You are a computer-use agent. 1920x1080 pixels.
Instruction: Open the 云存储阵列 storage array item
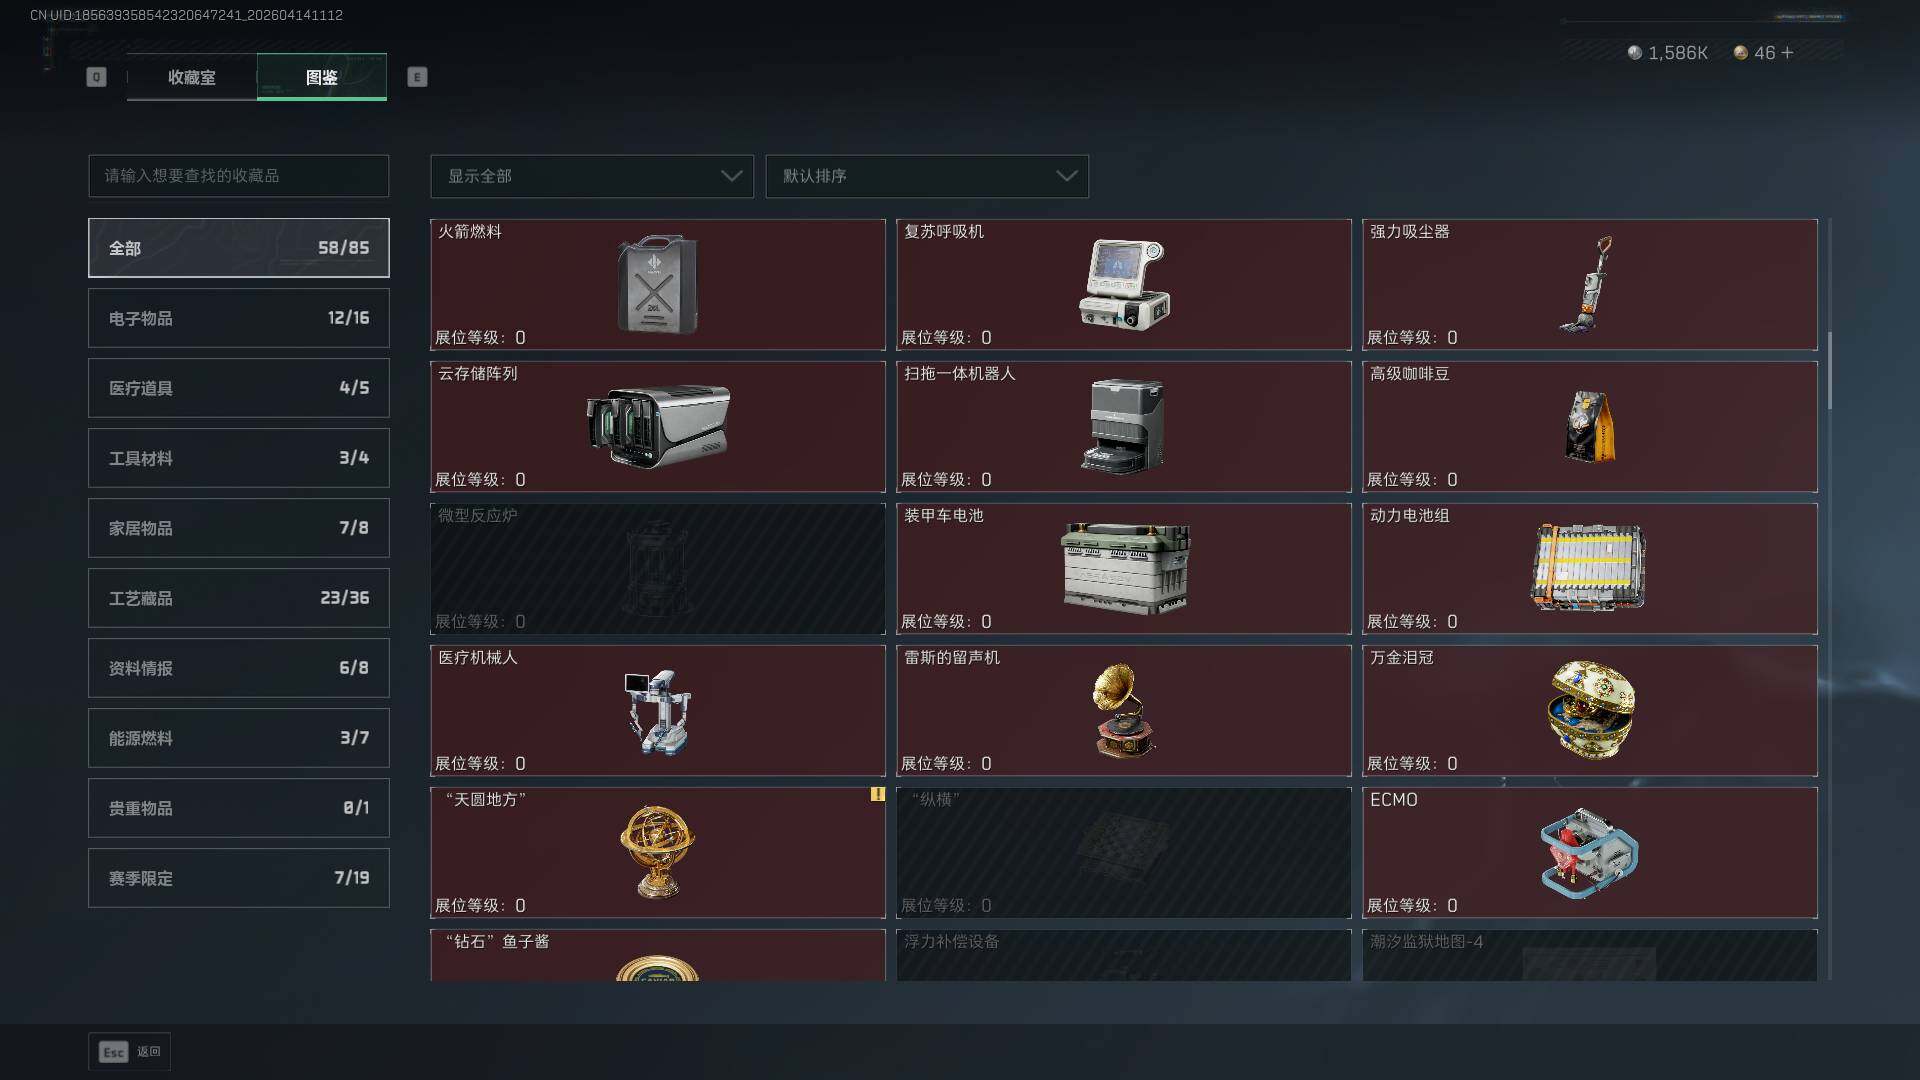pyautogui.click(x=658, y=427)
